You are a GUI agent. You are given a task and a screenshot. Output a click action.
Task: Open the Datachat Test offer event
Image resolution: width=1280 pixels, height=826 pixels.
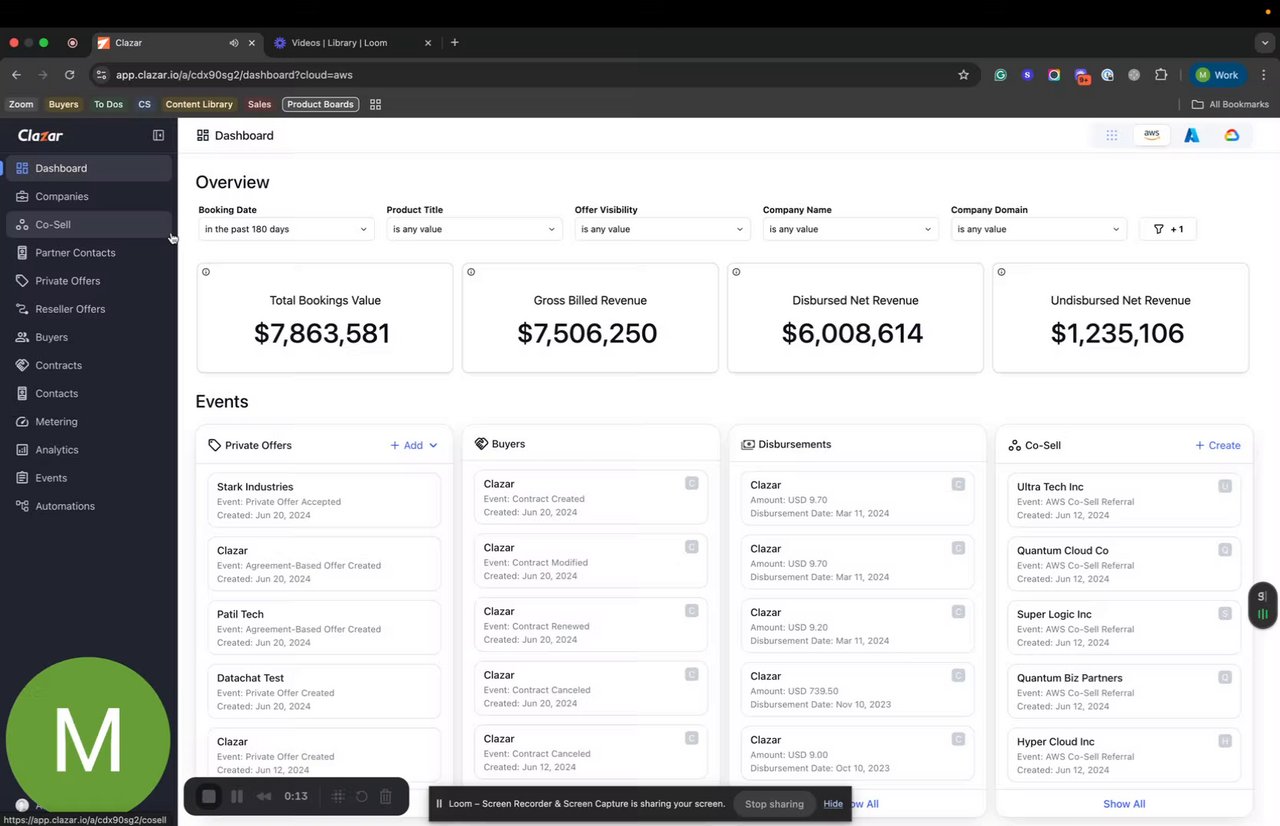click(324, 691)
